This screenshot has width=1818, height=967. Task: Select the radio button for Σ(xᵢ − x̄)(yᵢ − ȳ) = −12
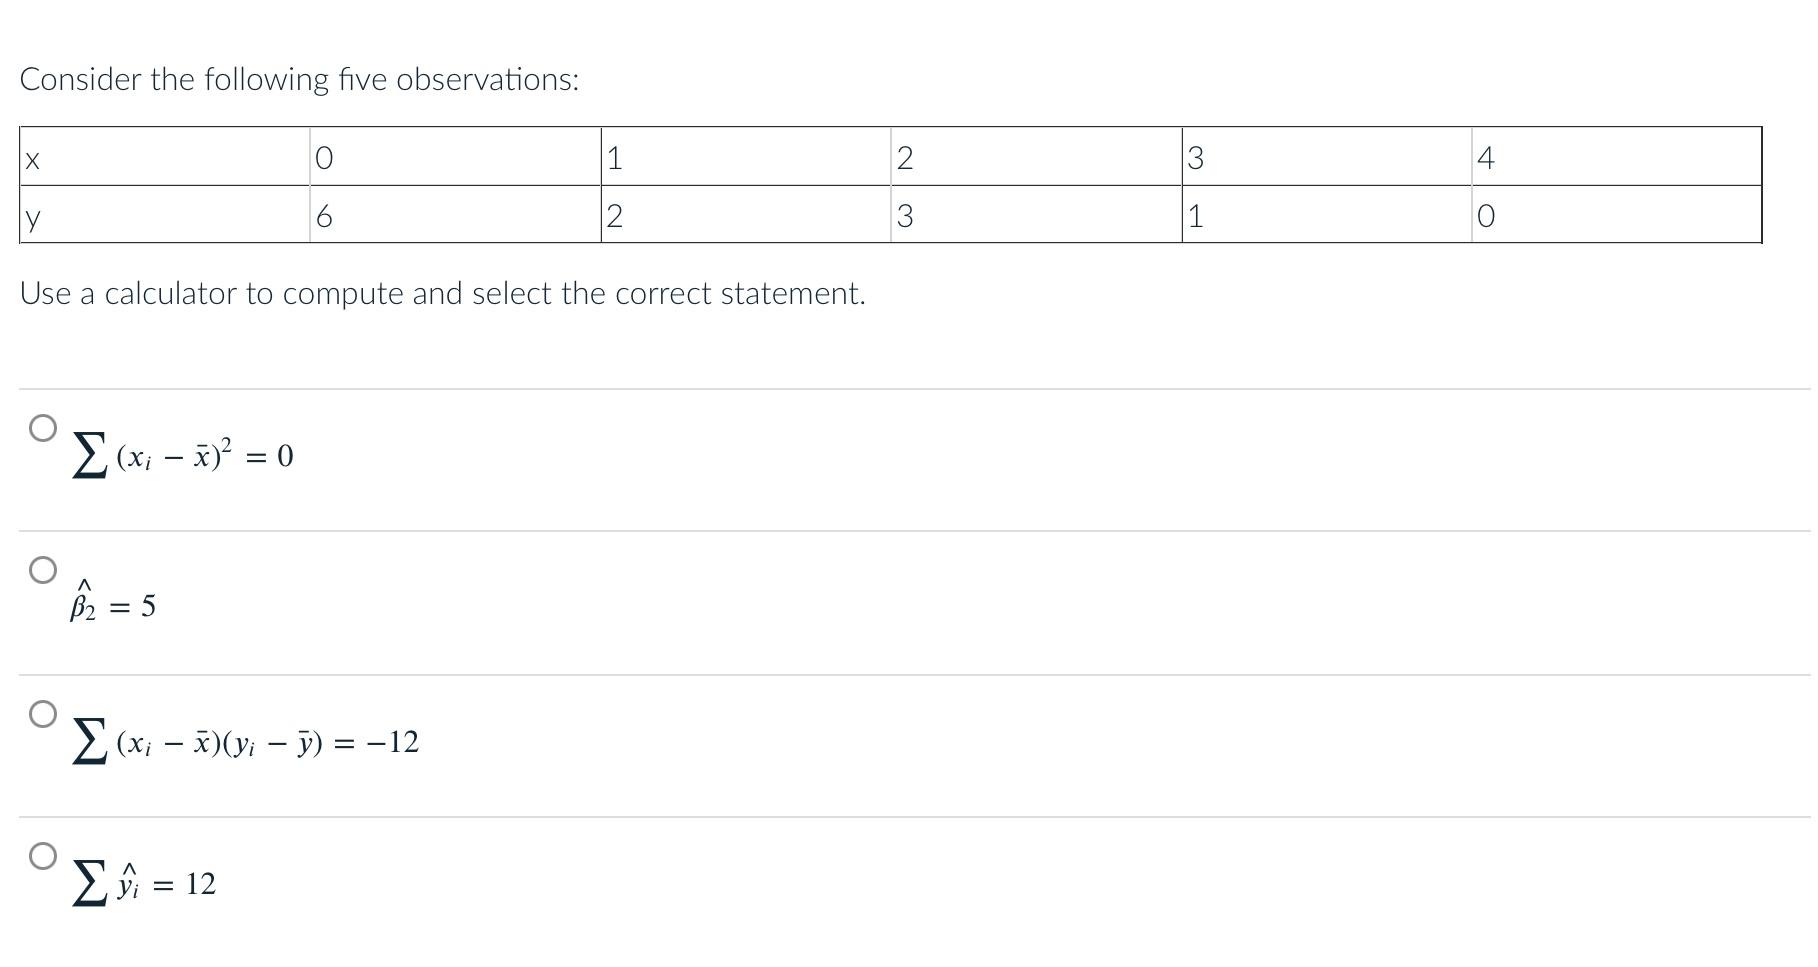click(x=42, y=714)
